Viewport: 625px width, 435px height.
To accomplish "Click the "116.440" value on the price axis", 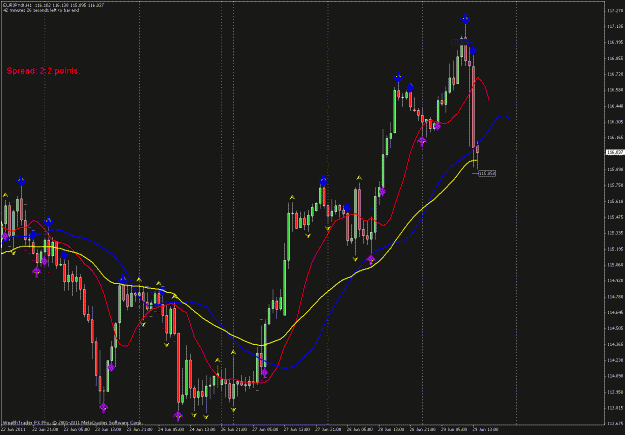I will 614,106.
